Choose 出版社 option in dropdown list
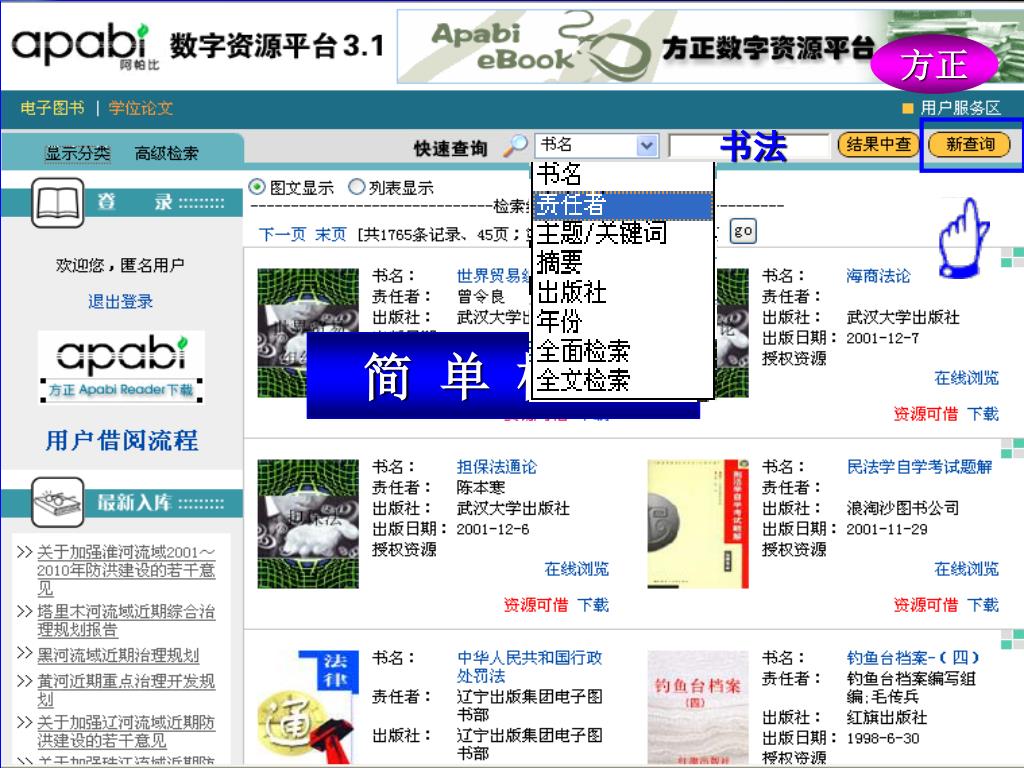 (623, 292)
